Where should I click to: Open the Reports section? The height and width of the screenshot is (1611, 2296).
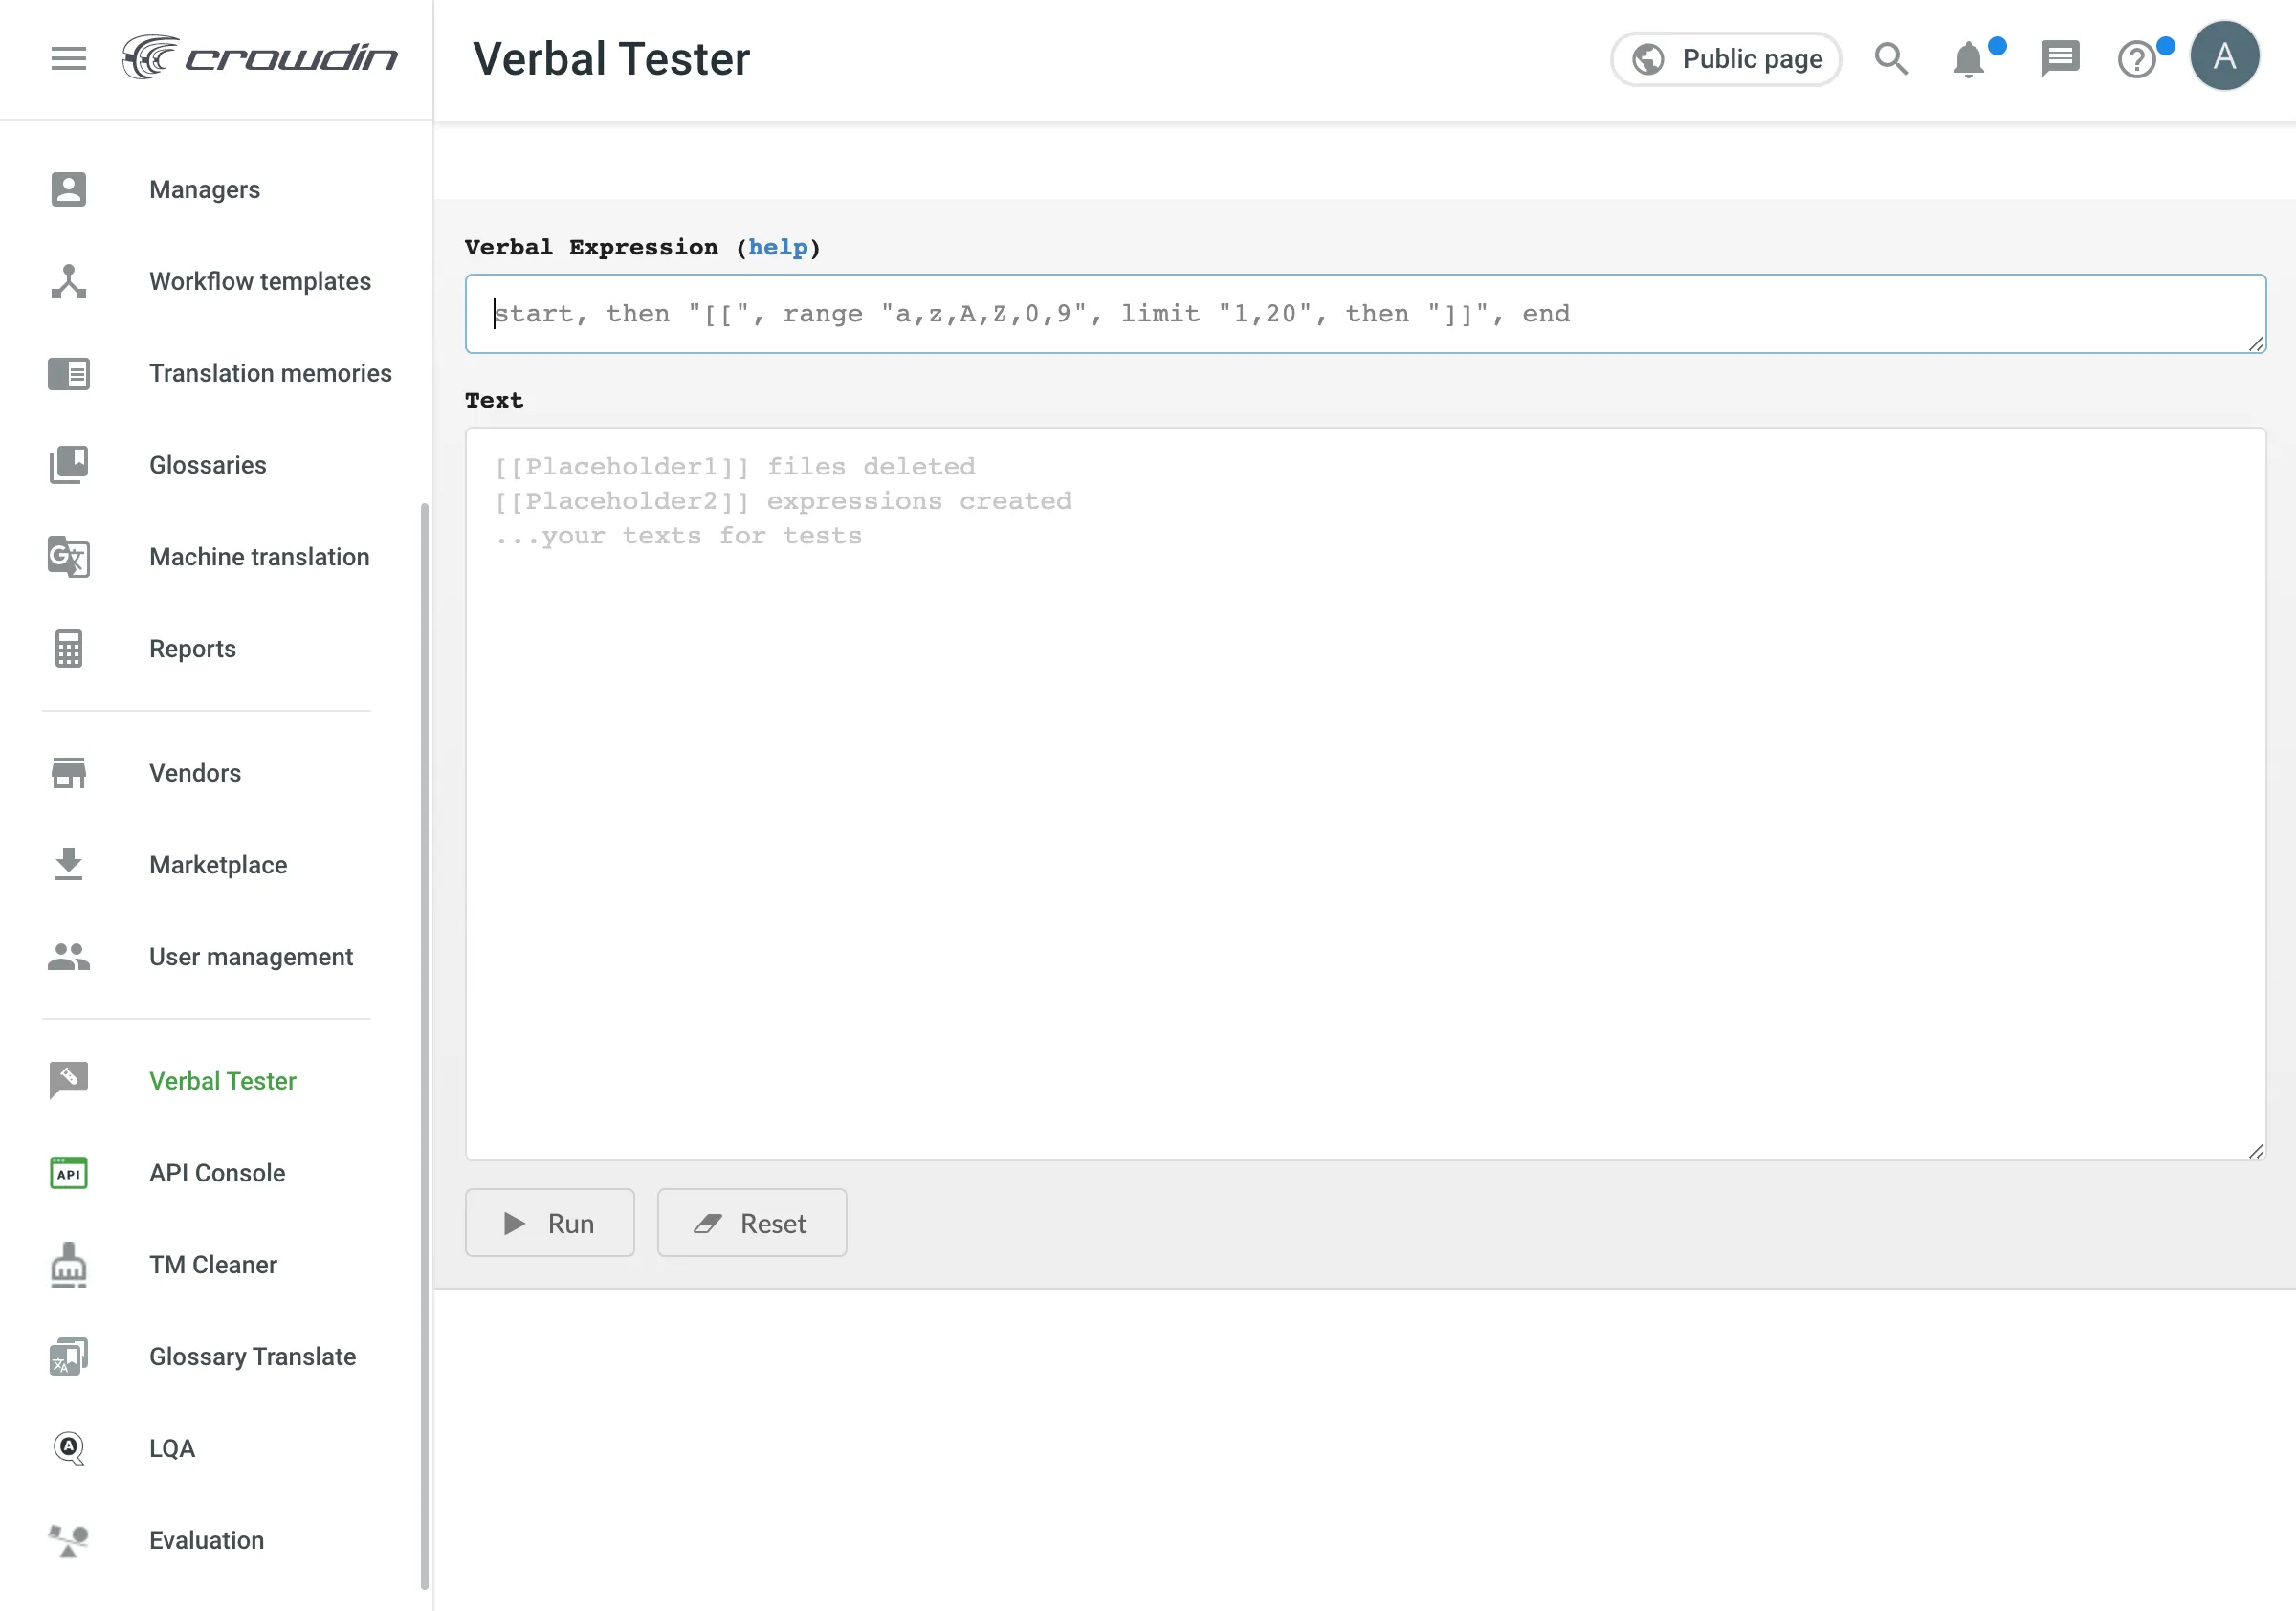tap(192, 649)
